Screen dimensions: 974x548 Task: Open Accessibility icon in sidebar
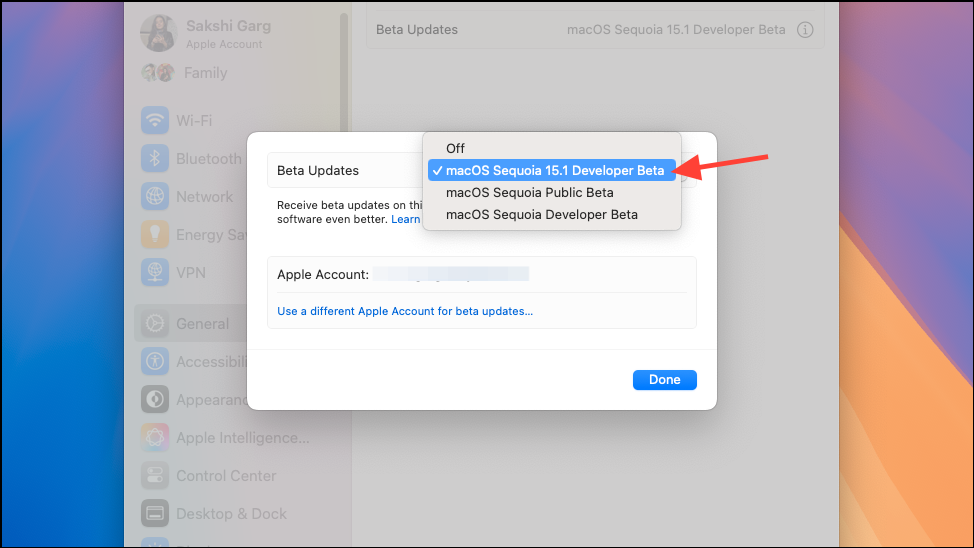point(155,362)
